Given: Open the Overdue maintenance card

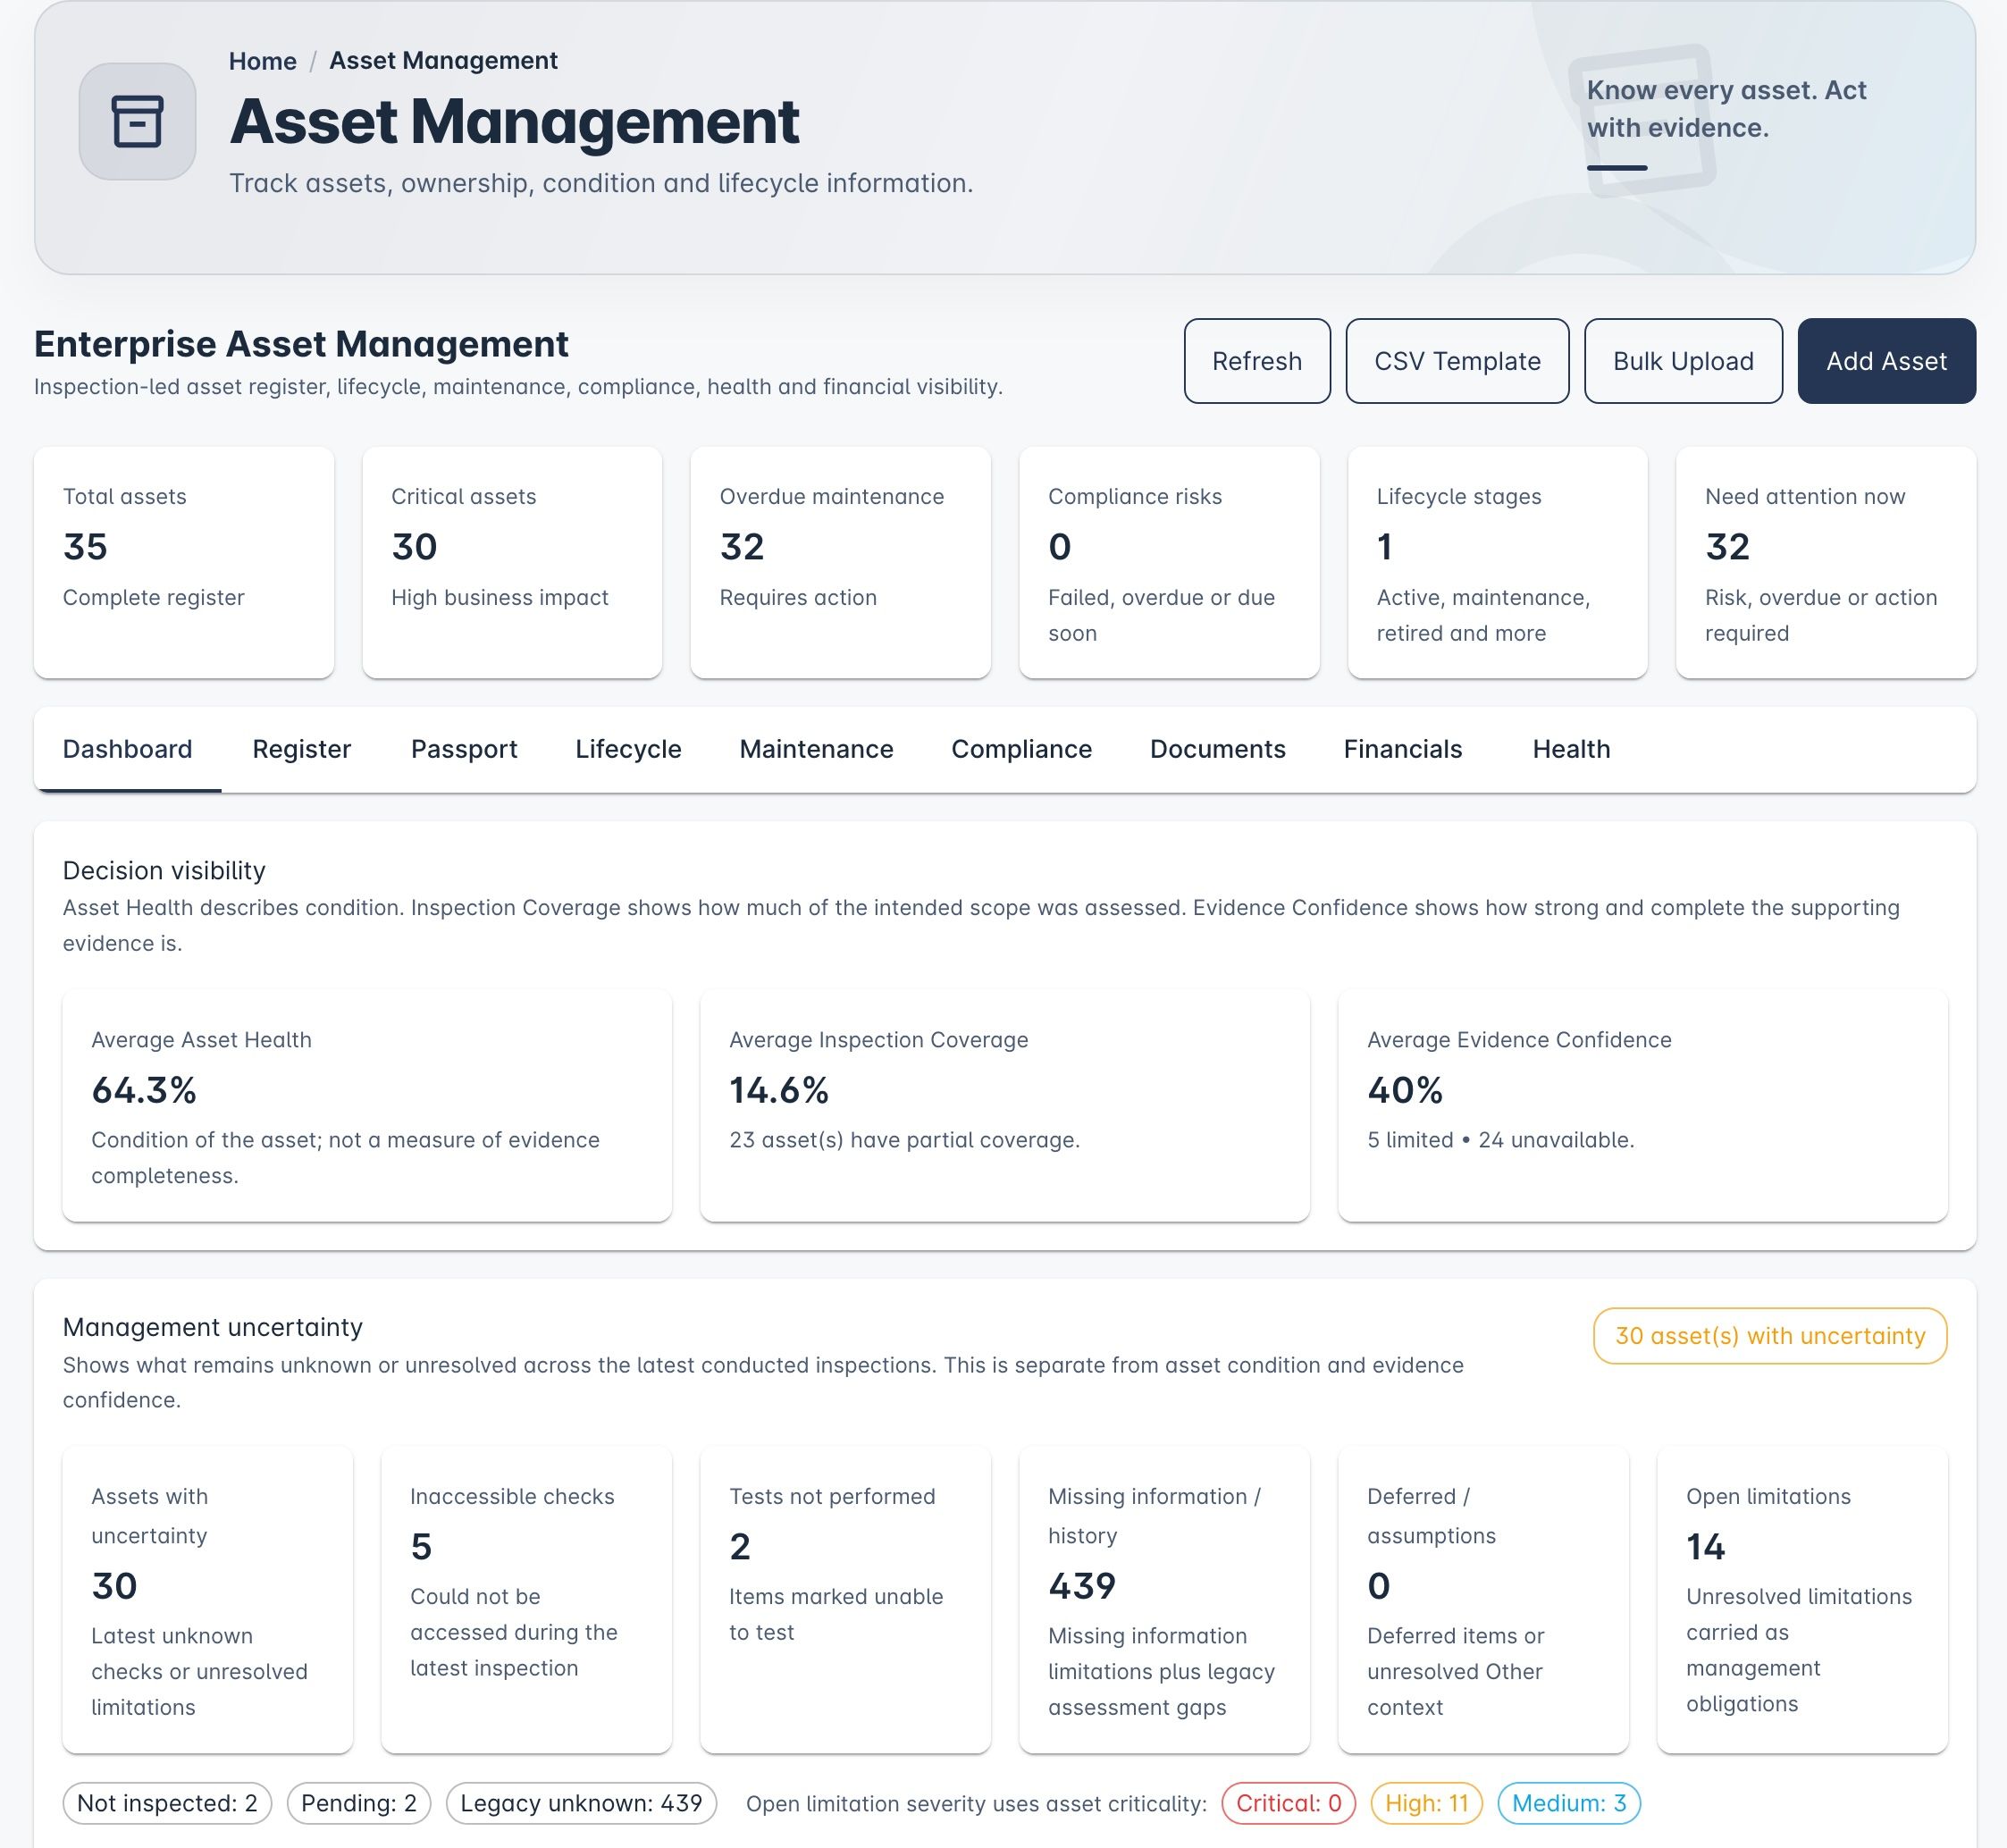Looking at the screenshot, I should click(840, 562).
